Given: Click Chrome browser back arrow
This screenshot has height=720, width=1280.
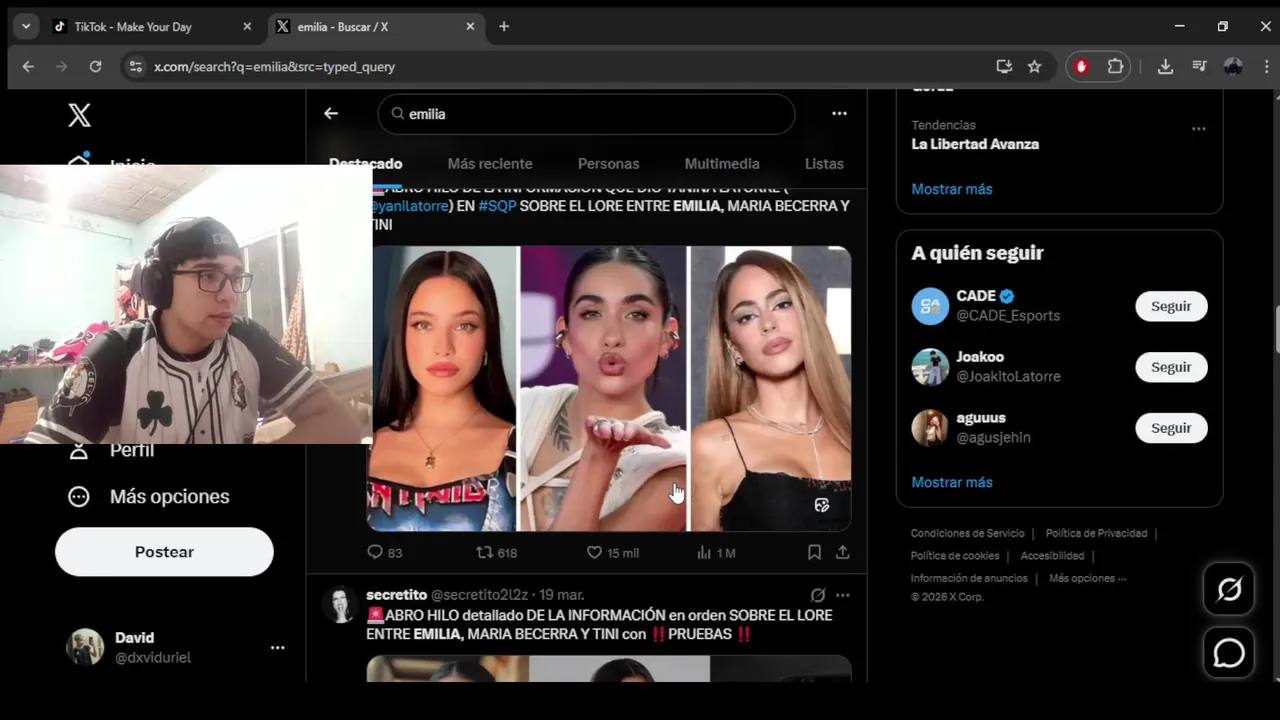Looking at the screenshot, I should point(28,67).
